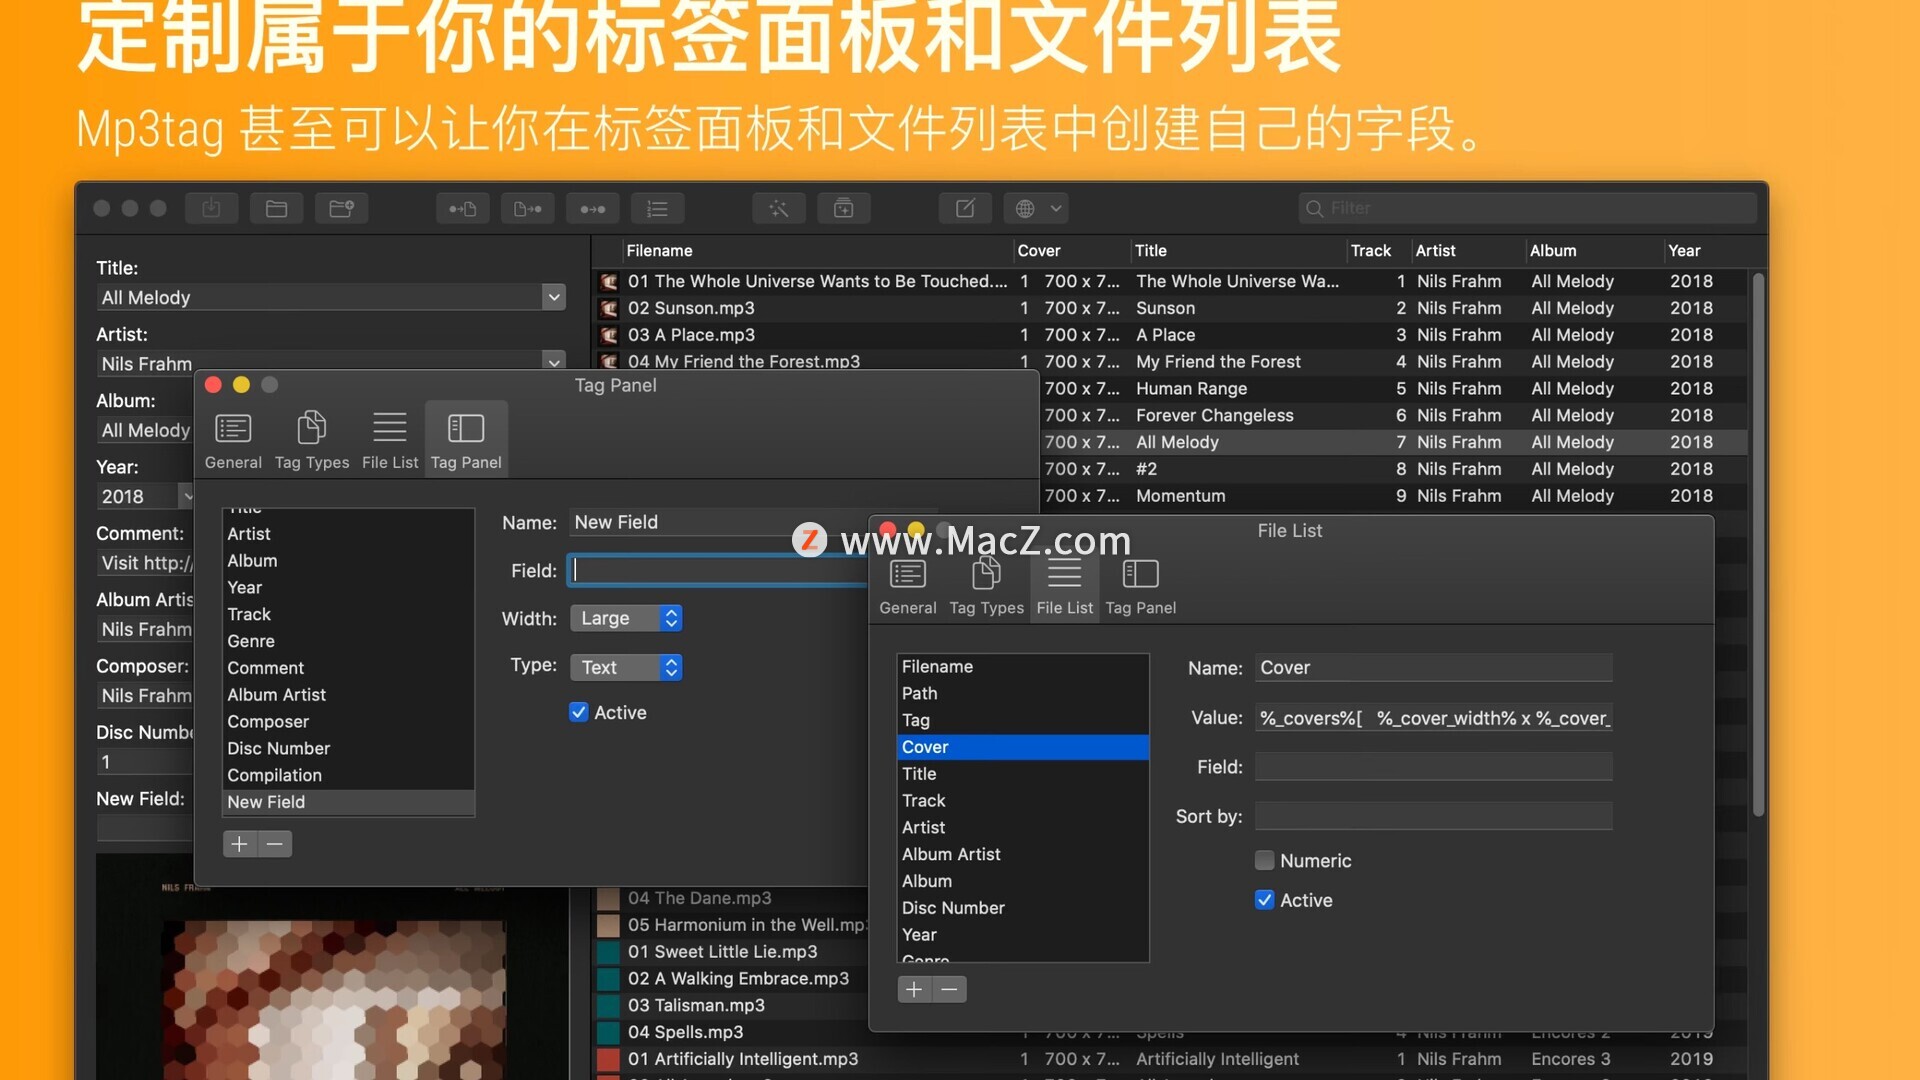
Task: Click the Save tag toolbar icon
Action: point(211,208)
